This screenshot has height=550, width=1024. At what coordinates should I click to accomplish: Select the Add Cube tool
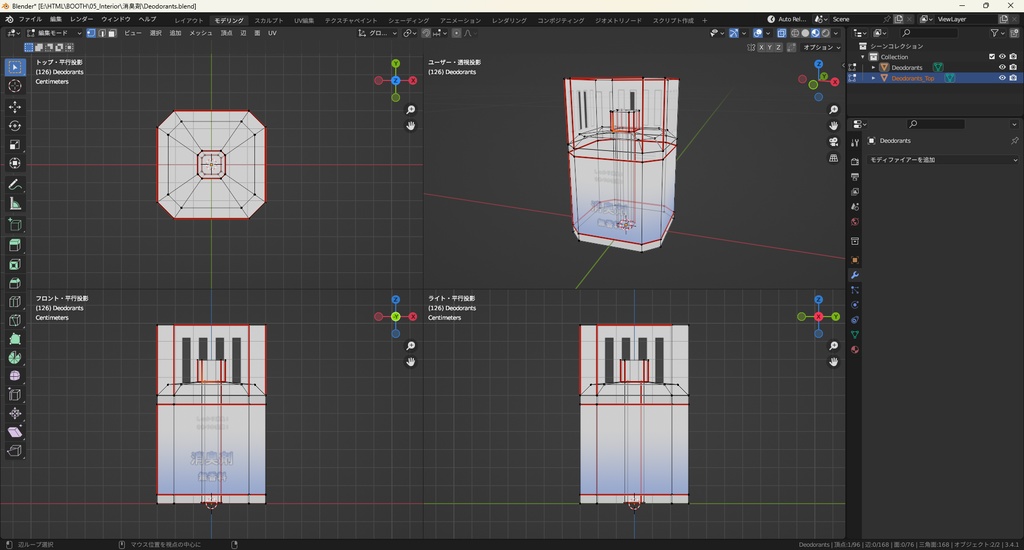[x=15, y=225]
